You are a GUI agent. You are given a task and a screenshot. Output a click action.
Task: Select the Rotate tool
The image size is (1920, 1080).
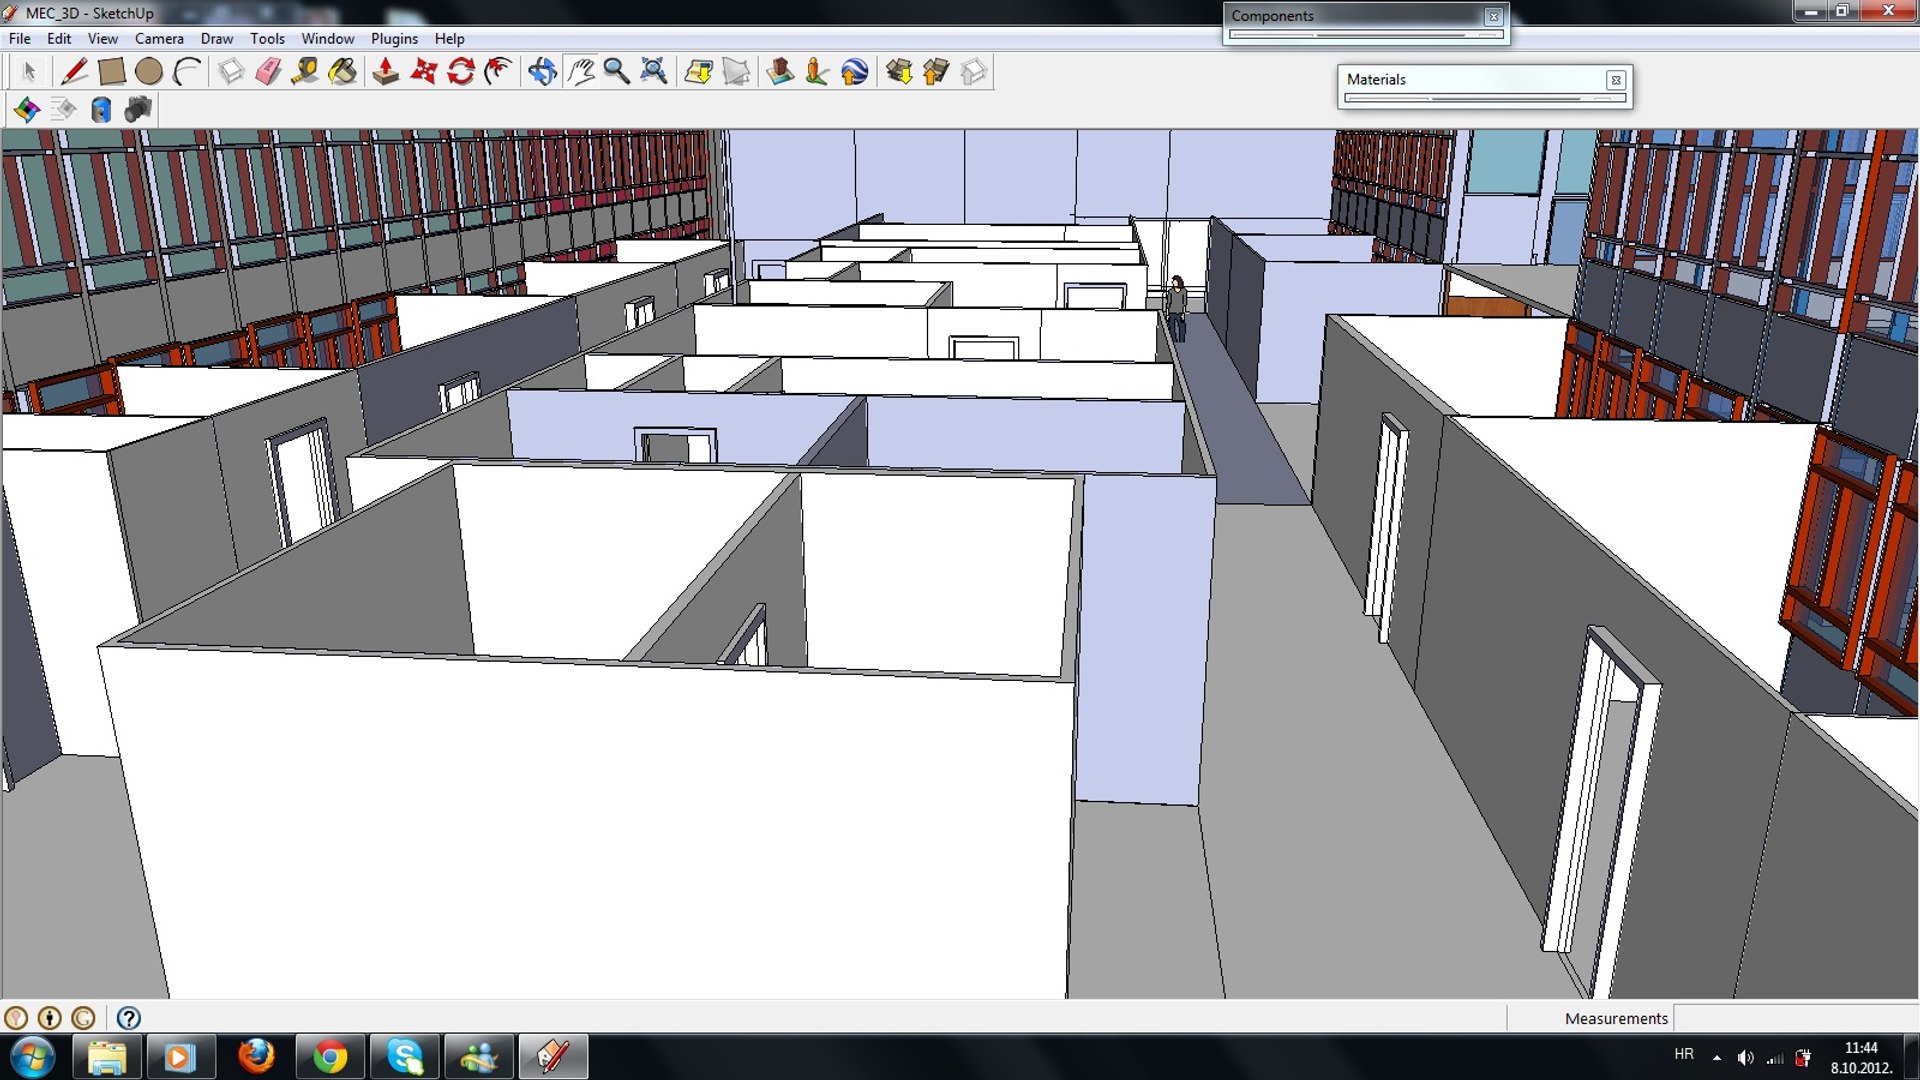(461, 72)
